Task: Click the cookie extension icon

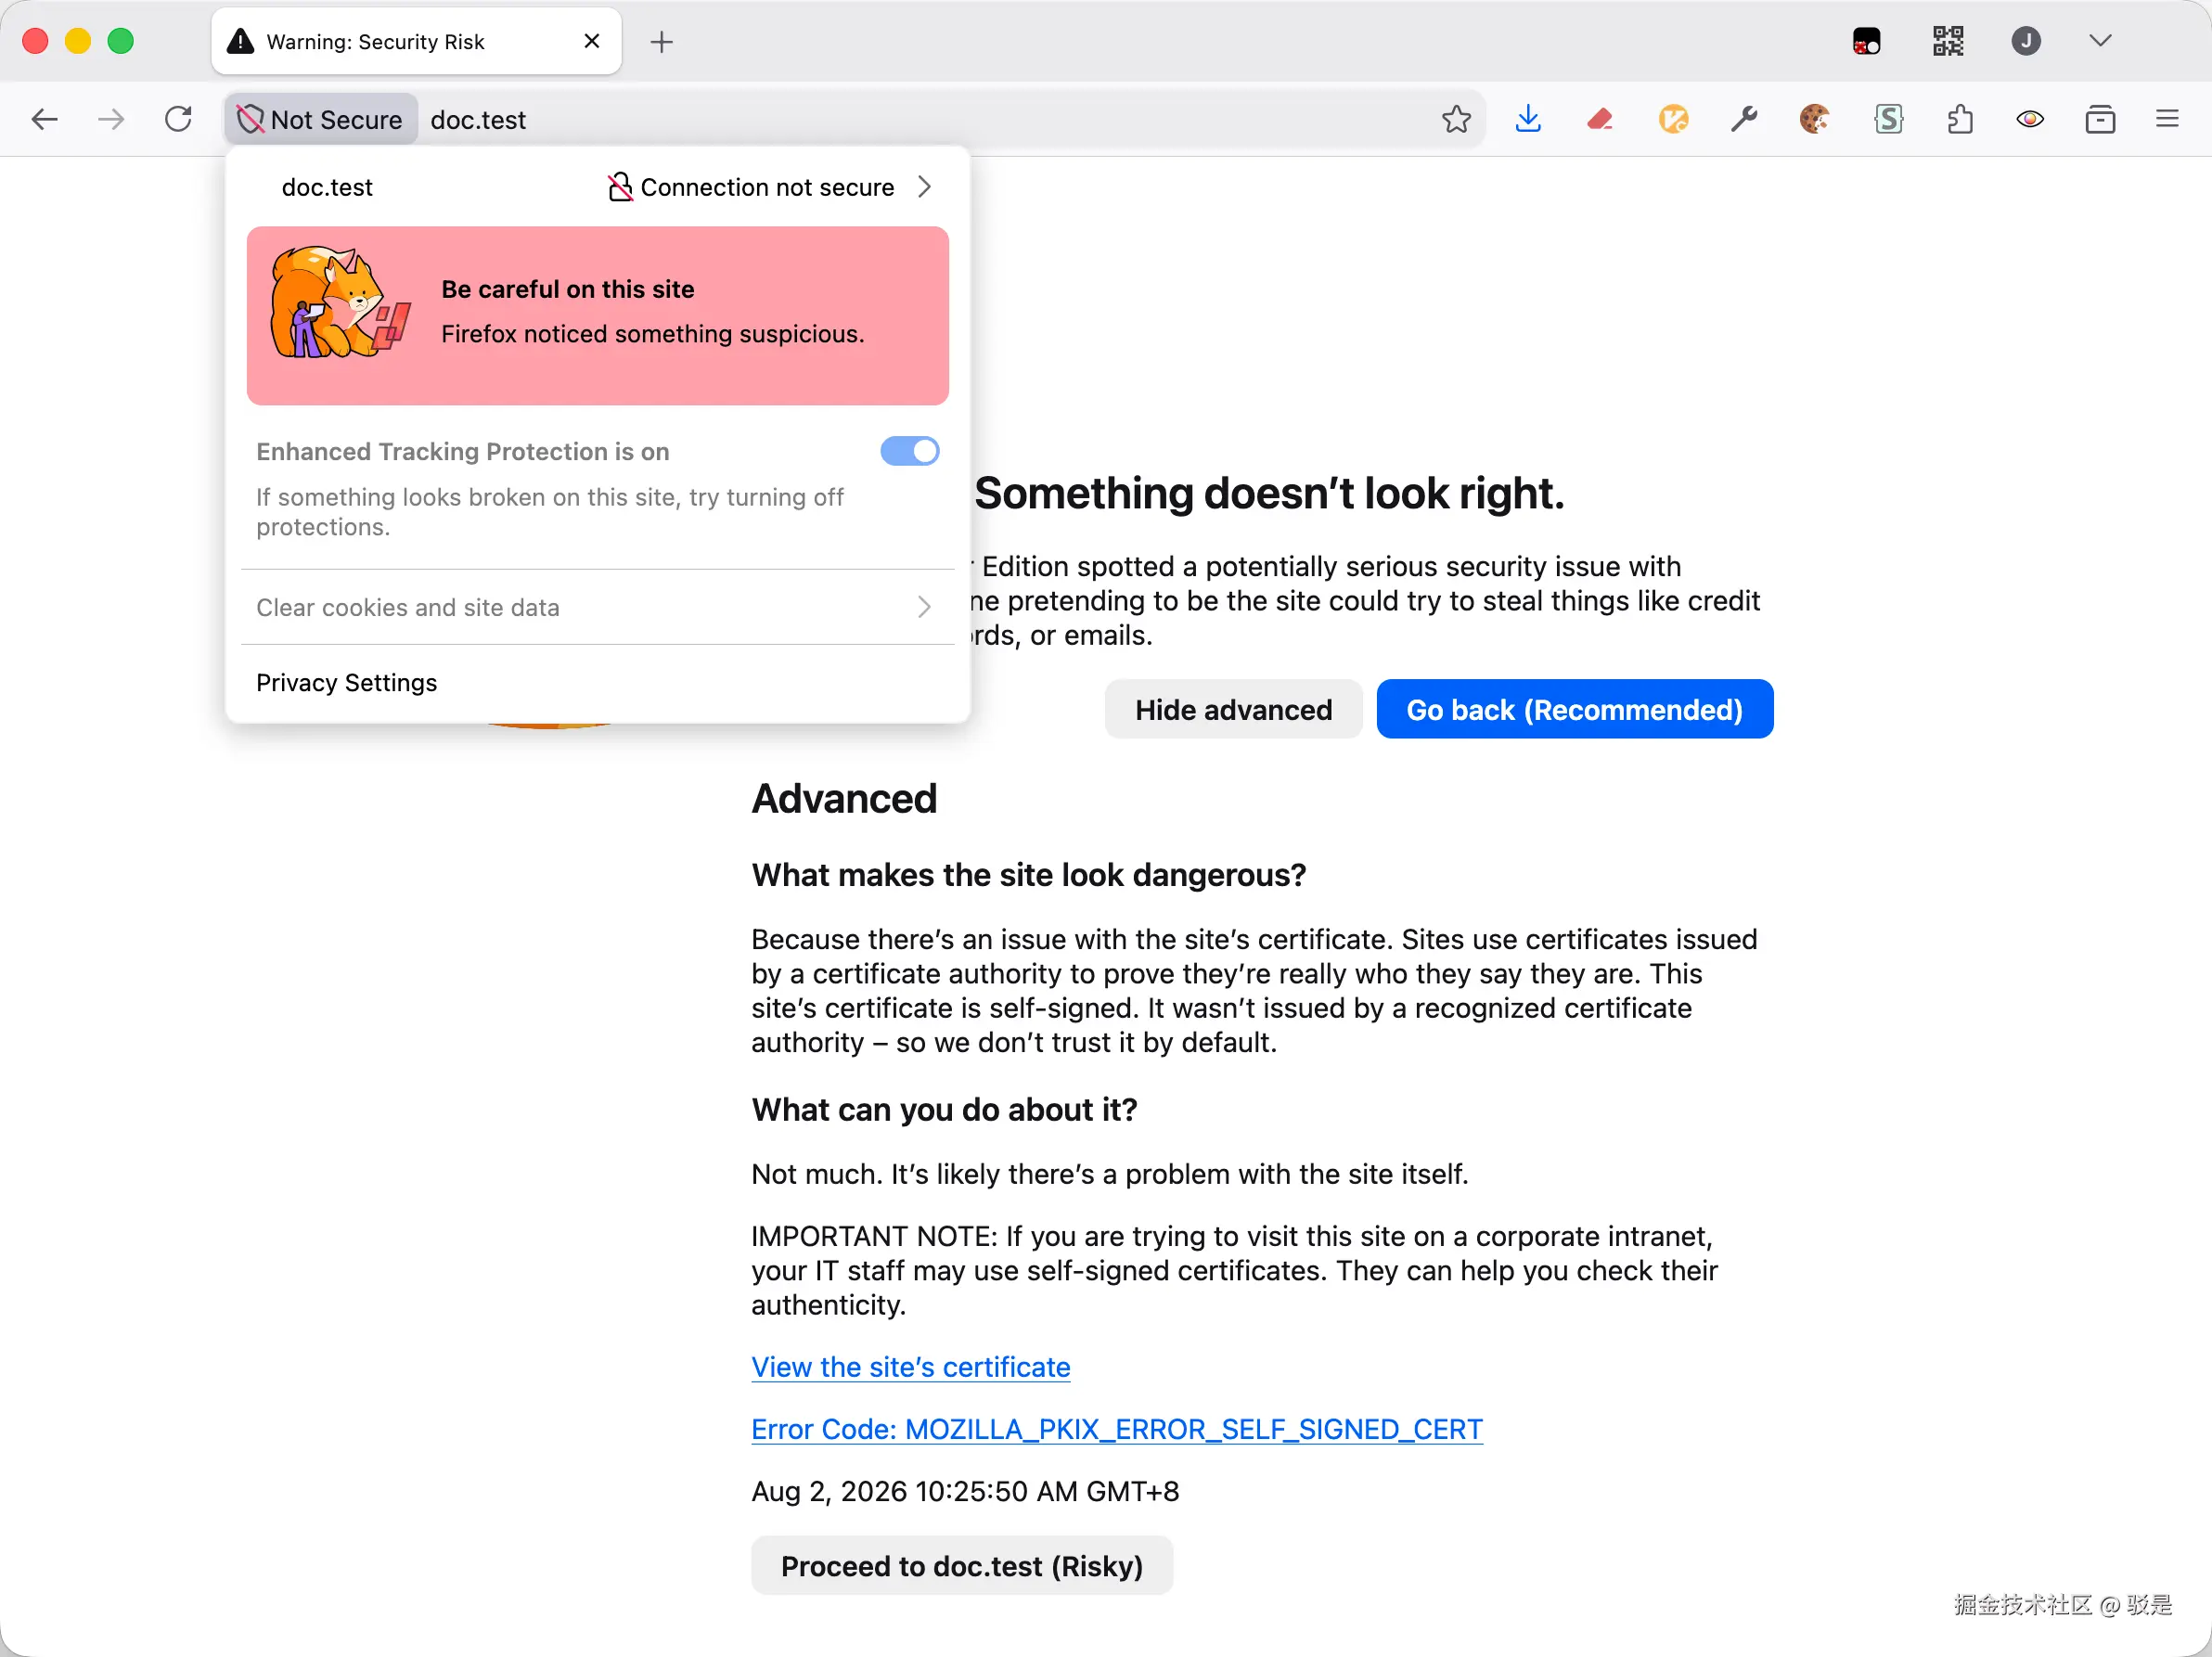Action: tap(1814, 119)
